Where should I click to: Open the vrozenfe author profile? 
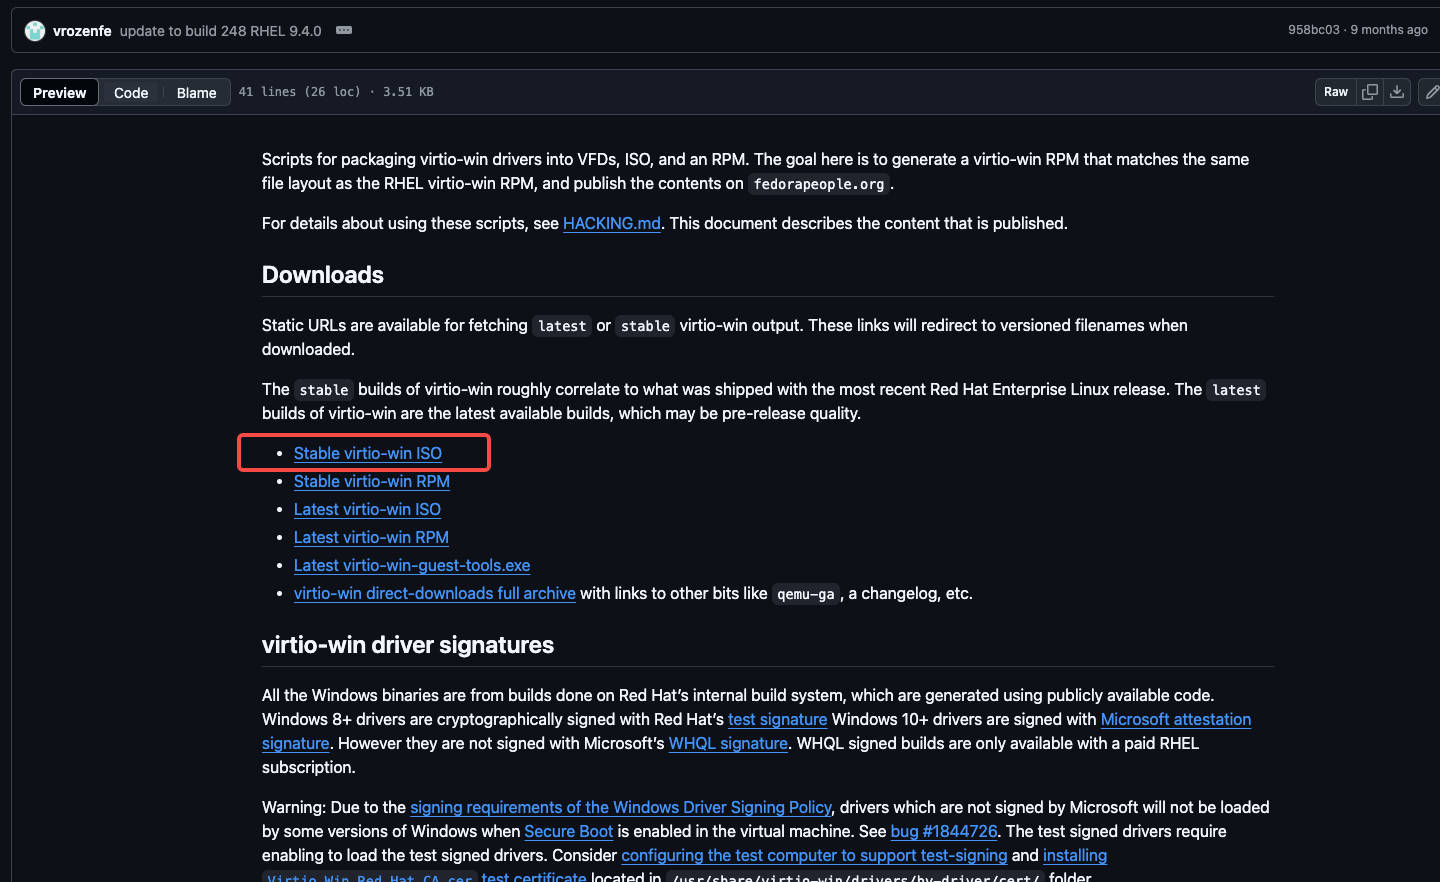(x=82, y=31)
